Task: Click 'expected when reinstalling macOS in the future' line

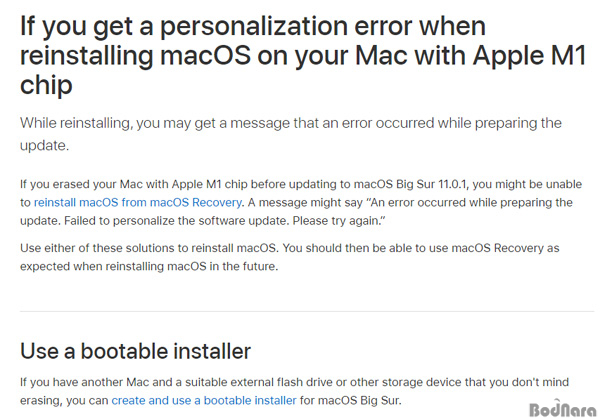Action: [149, 266]
